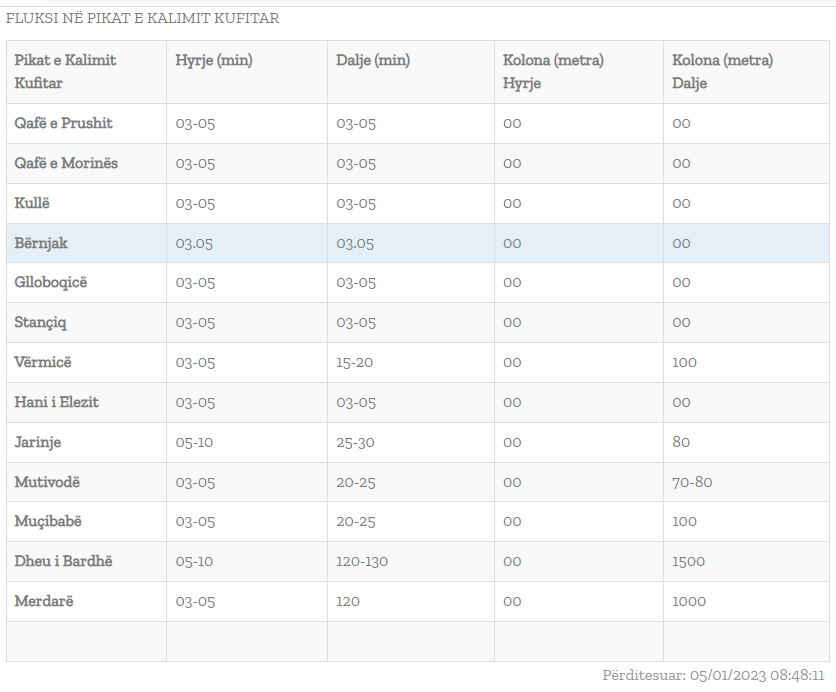Click the Jarinje border crossing name

coord(38,442)
